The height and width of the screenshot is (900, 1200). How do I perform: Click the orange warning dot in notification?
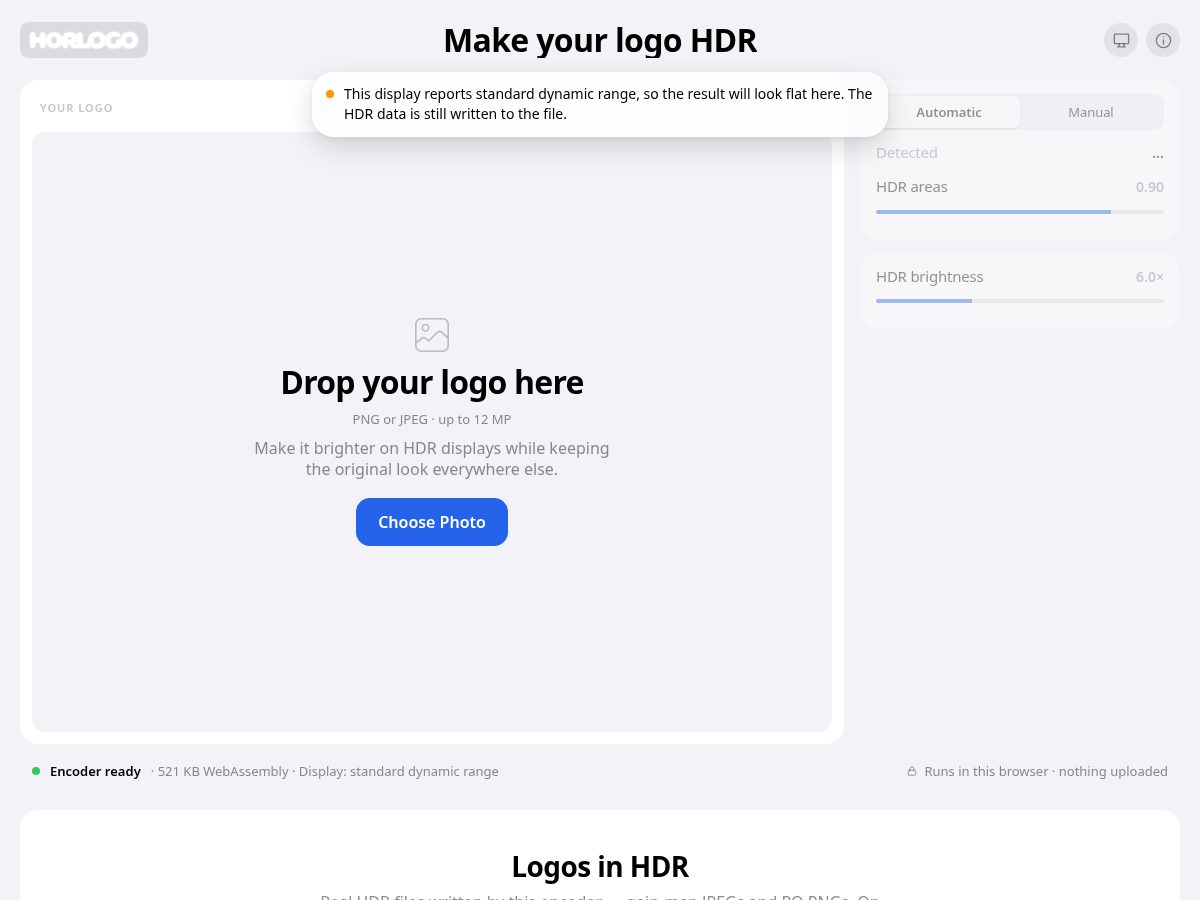pyautogui.click(x=330, y=94)
